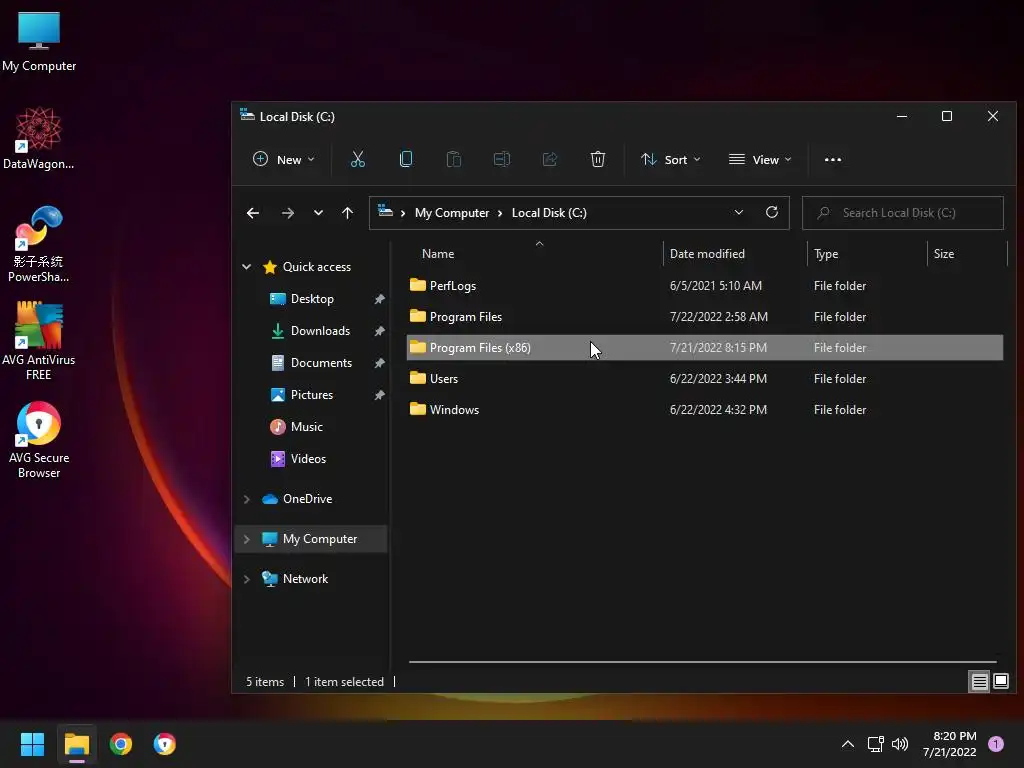The width and height of the screenshot is (1024, 768).
Task: Select Documents in Quick access
Action: pyautogui.click(x=321, y=362)
